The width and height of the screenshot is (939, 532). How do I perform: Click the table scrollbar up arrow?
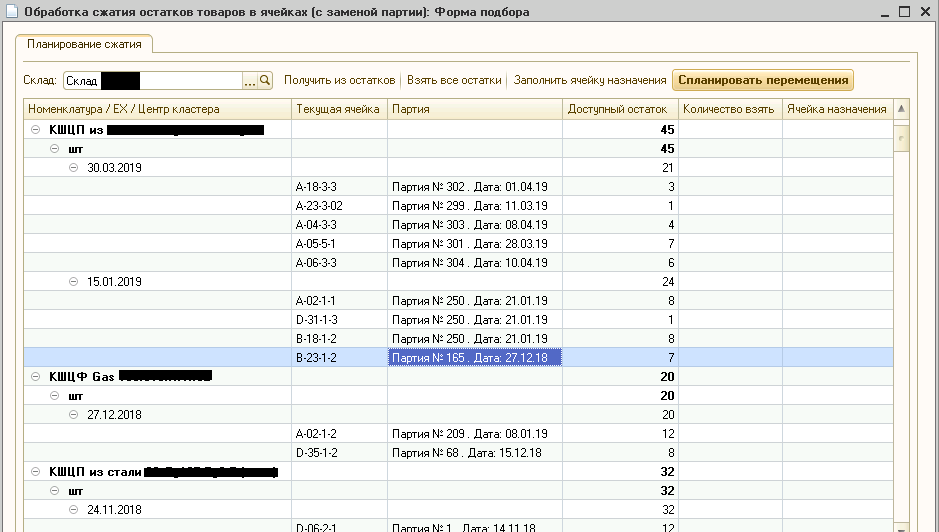click(901, 109)
